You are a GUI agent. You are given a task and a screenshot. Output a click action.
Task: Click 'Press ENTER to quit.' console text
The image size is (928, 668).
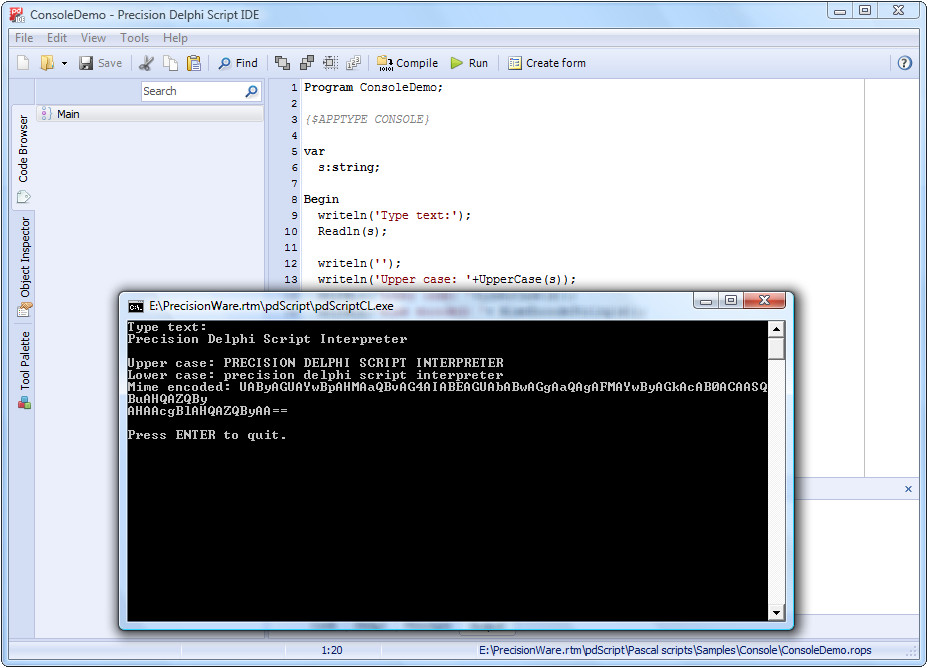pos(207,435)
